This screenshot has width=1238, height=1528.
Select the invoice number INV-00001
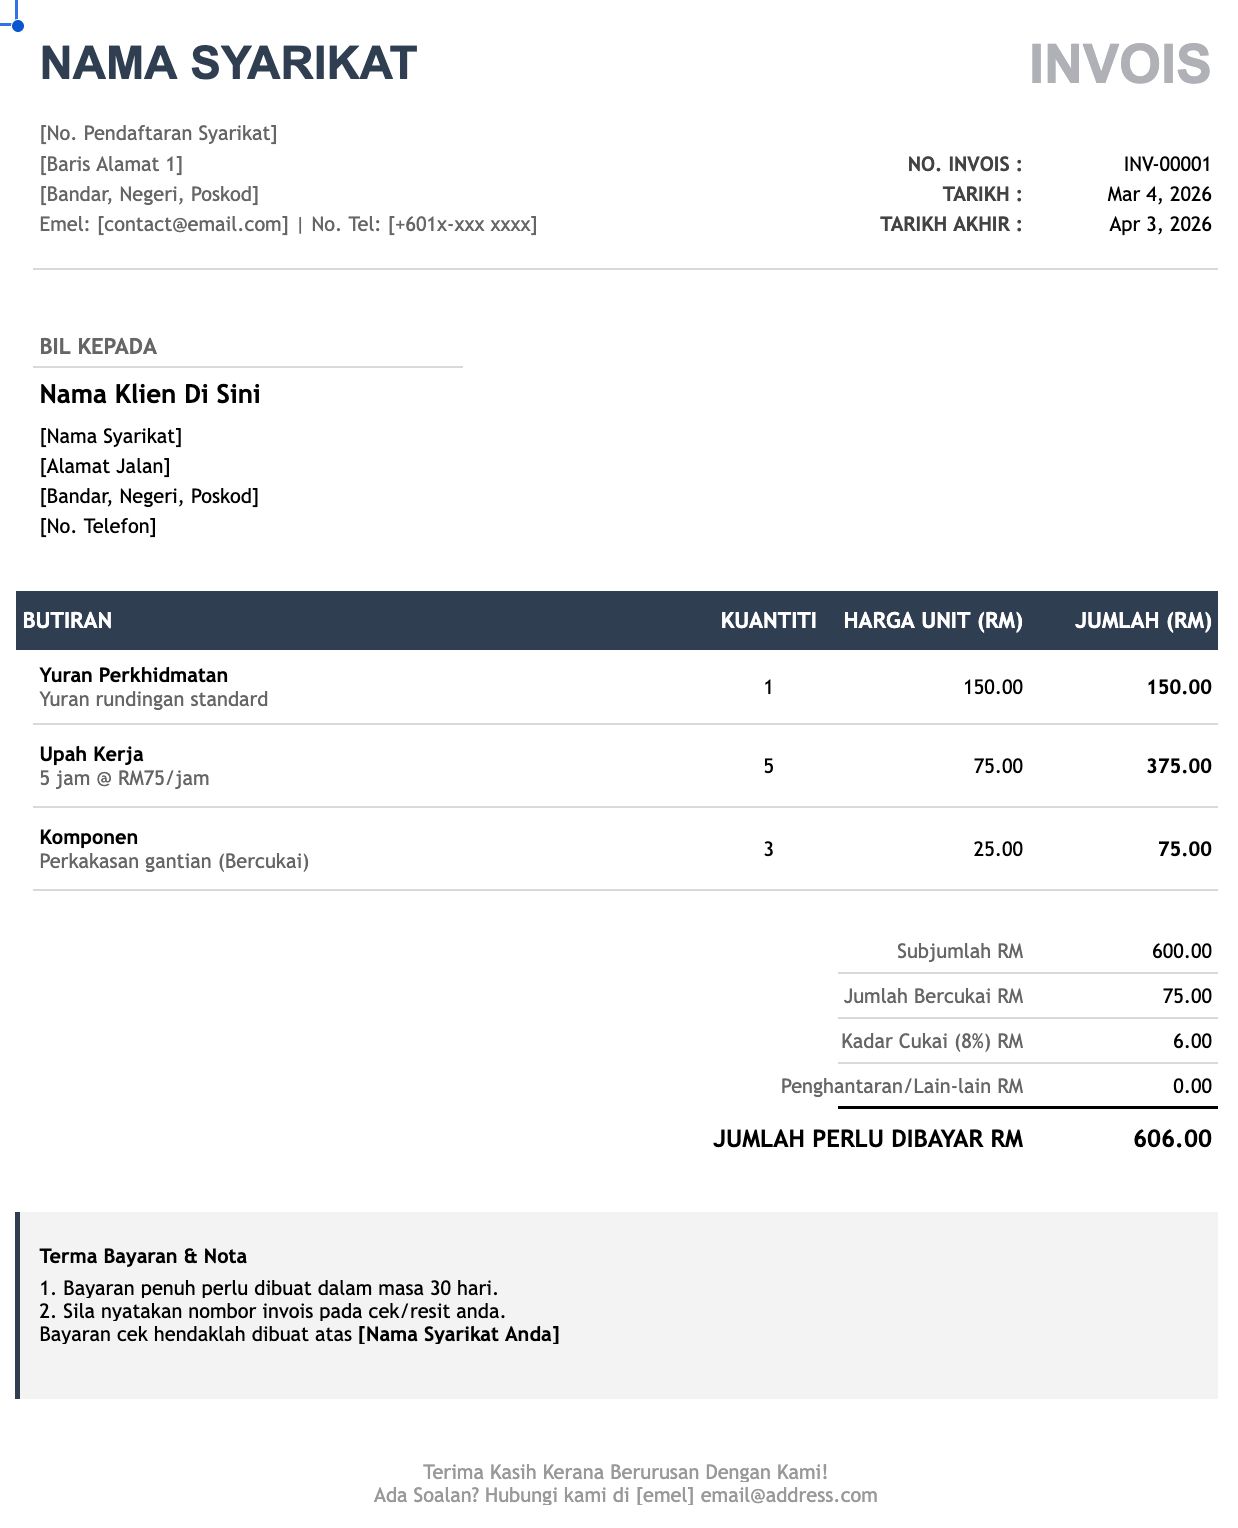[x=1167, y=164]
